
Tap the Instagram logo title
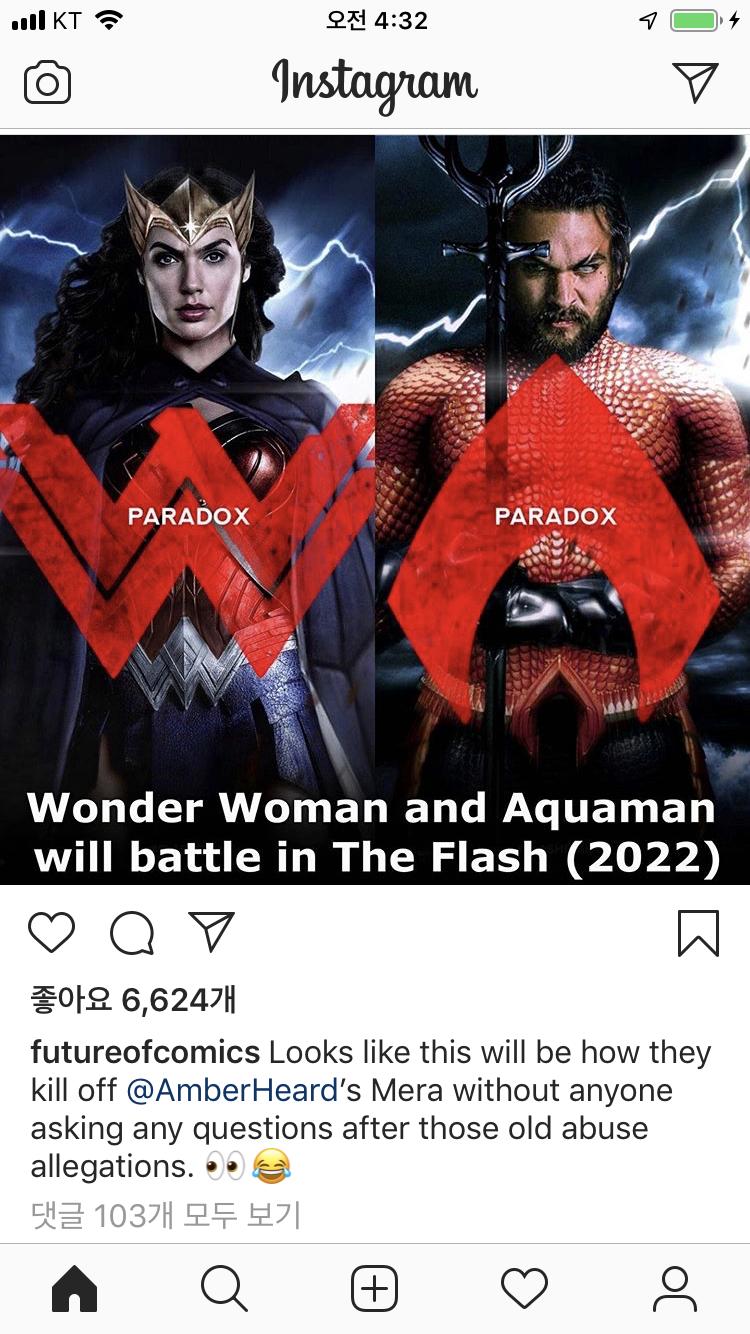[375, 84]
